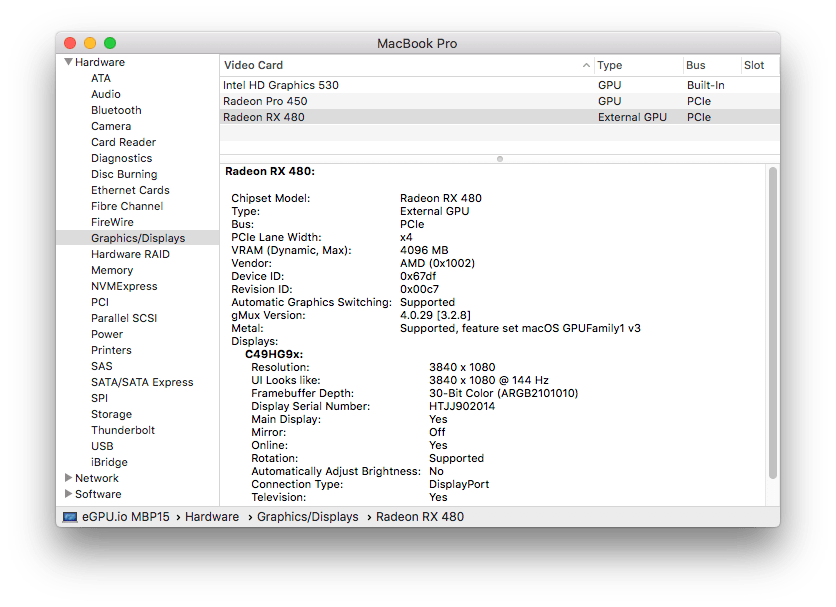Click the C49HG9x display heading
The image size is (836, 607).
coord(274,354)
